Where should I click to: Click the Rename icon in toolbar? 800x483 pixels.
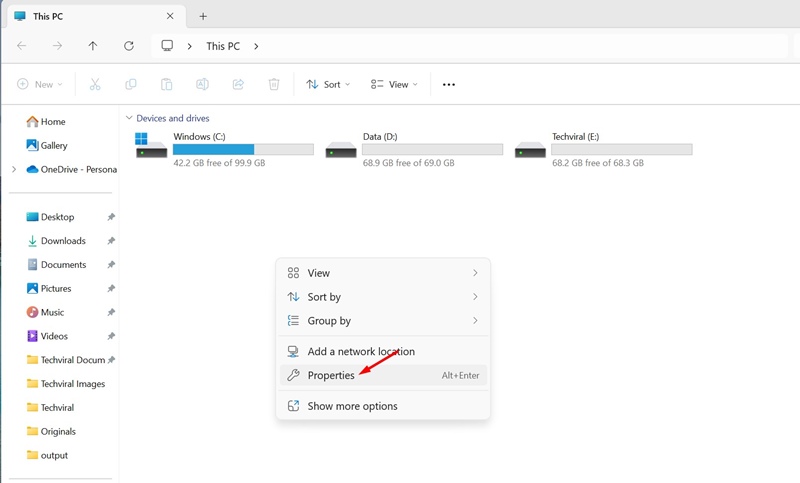pos(202,84)
